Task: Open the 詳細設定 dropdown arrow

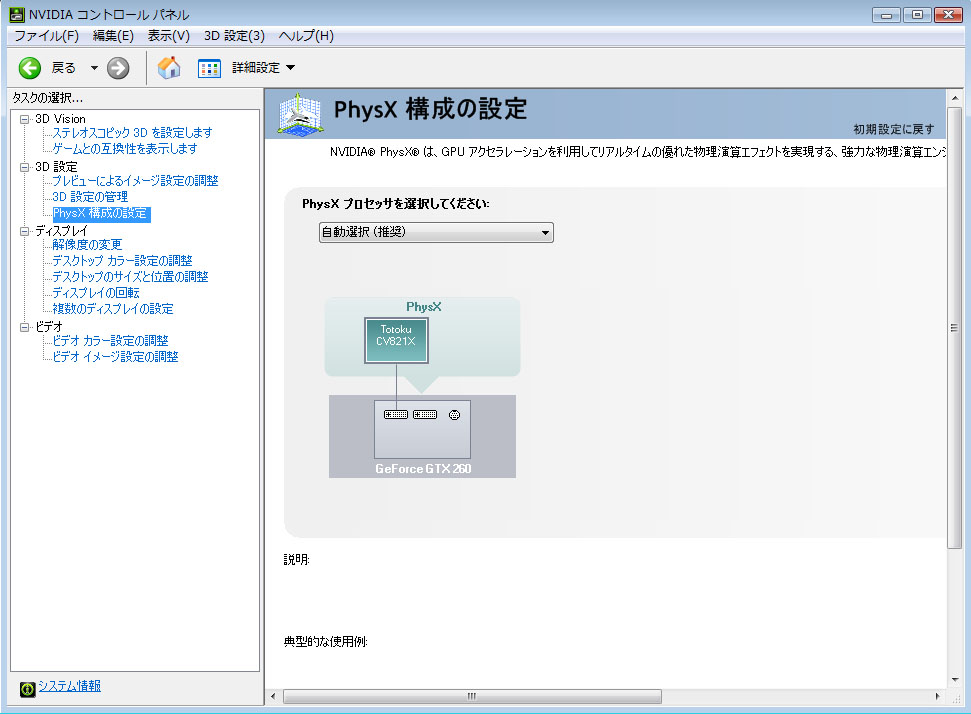Action: (x=290, y=67)
